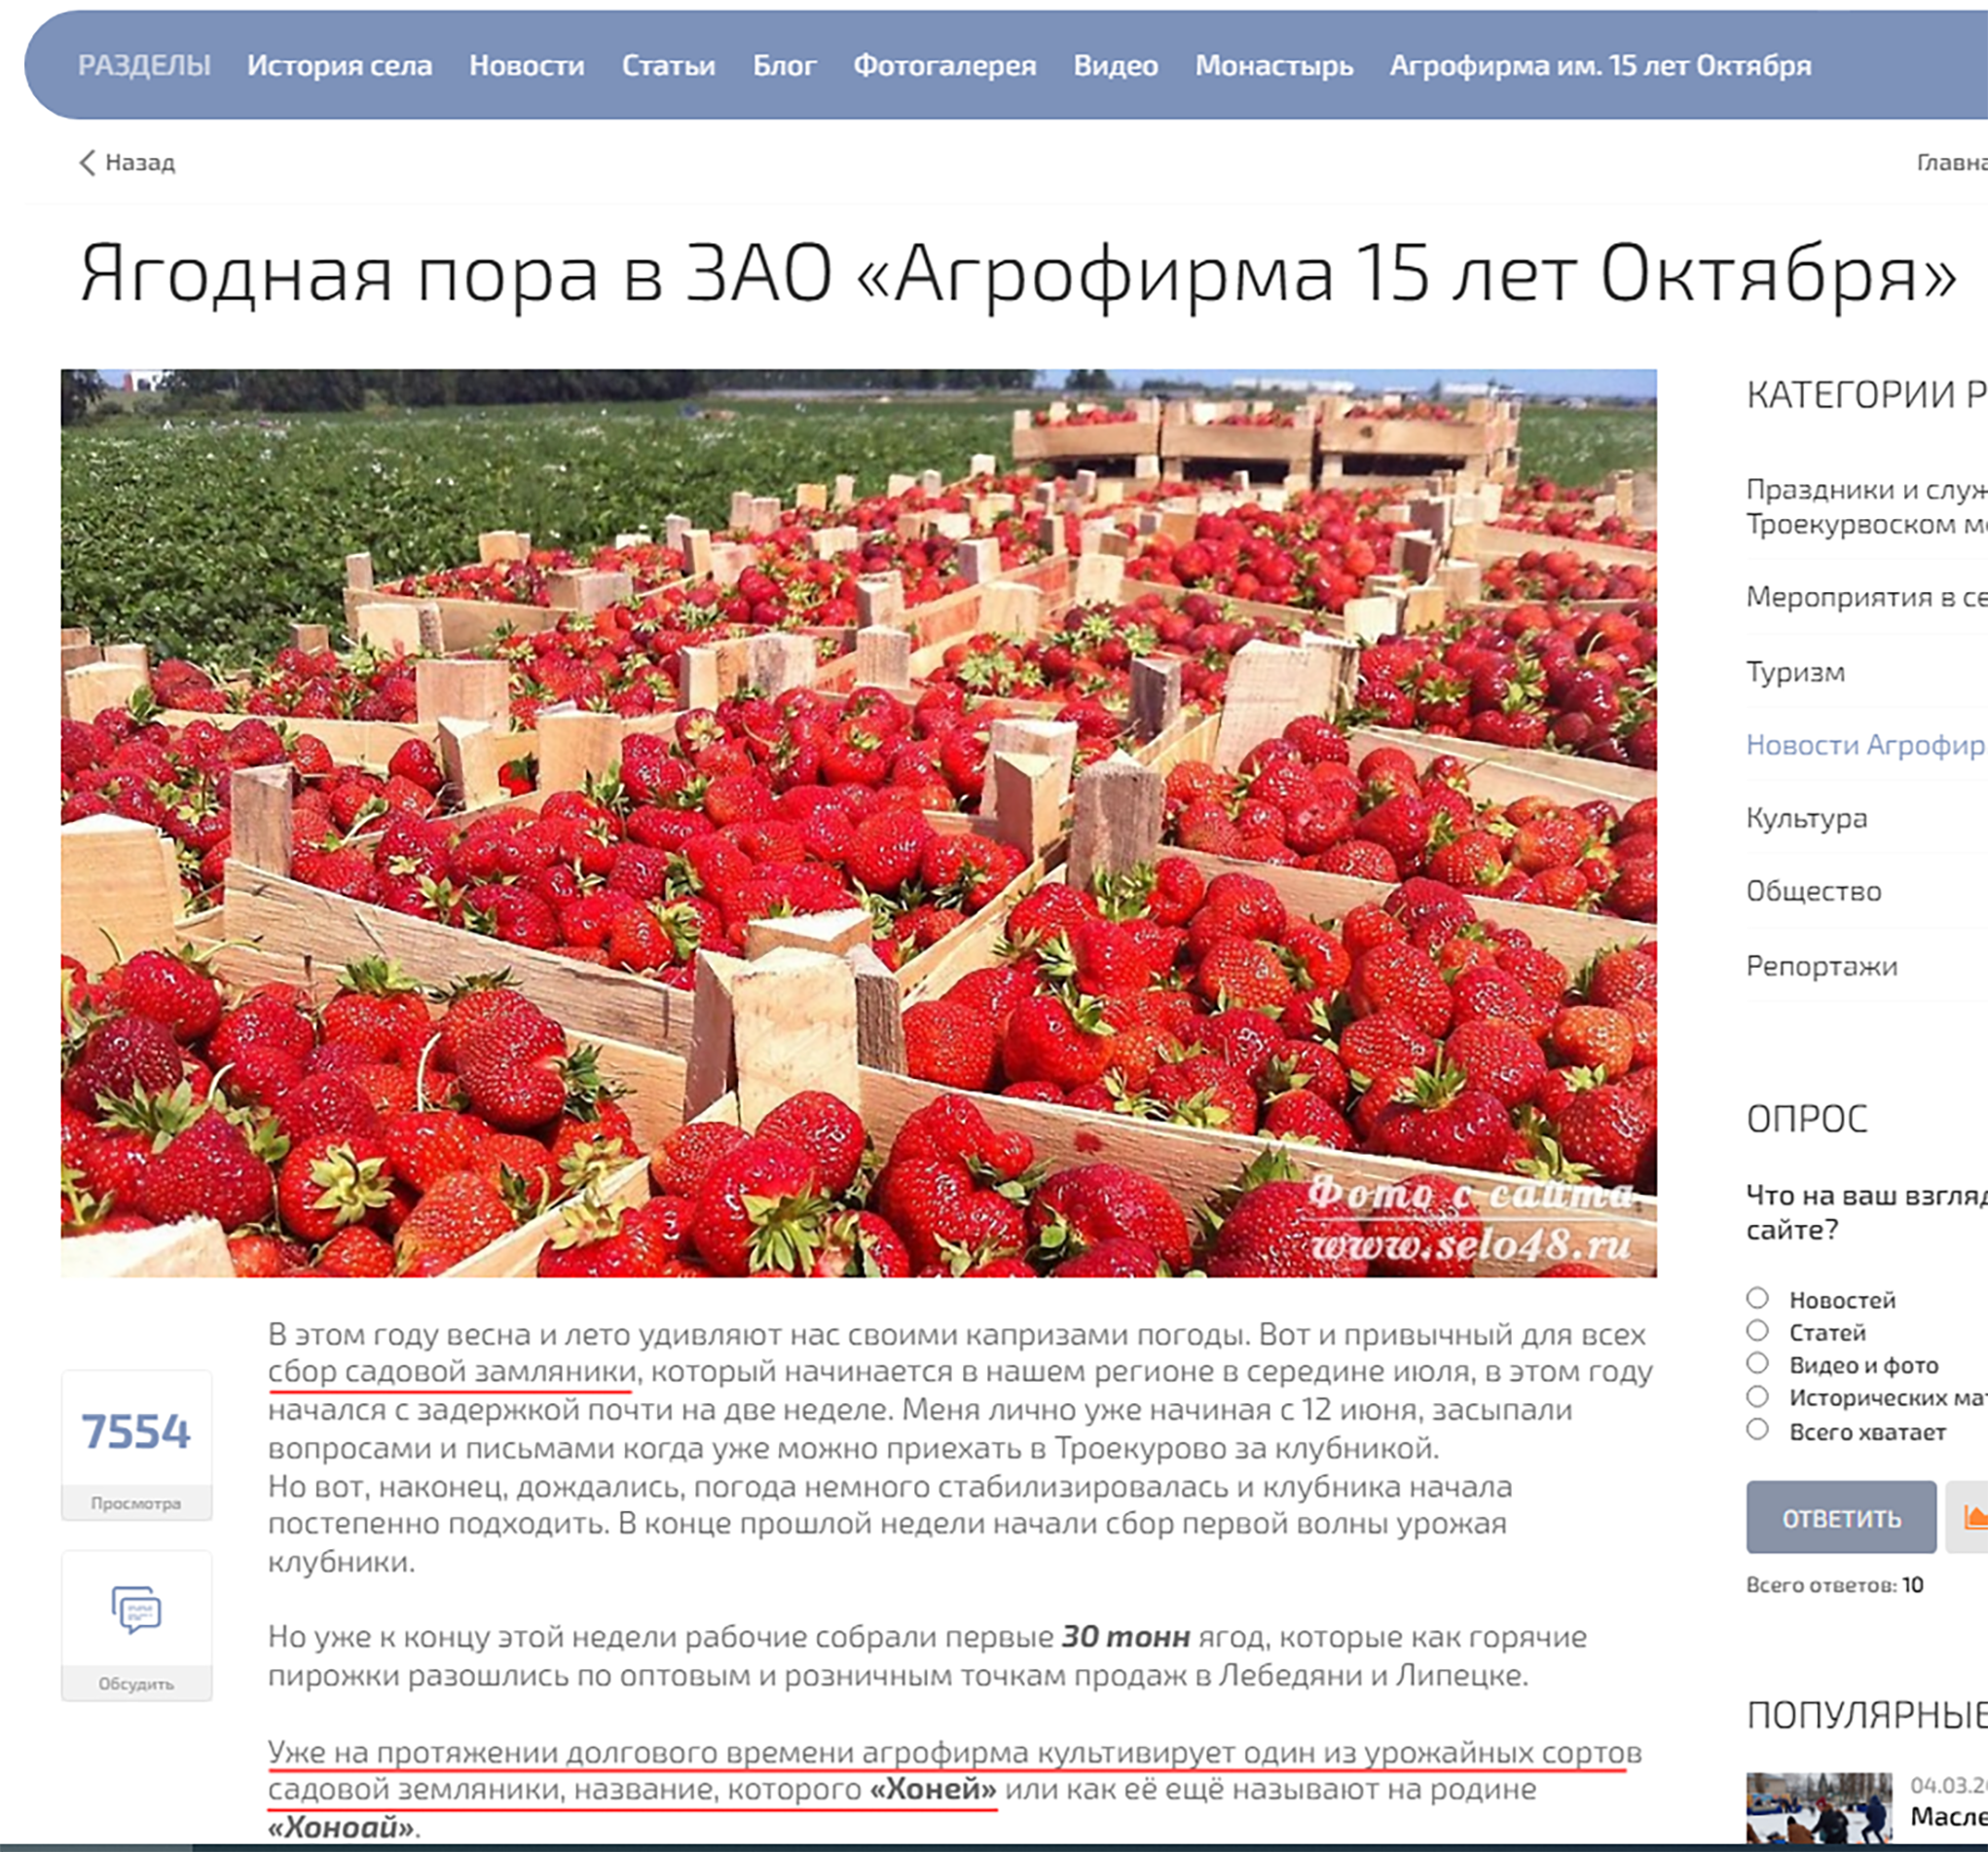Click the strawberry crates article photo

[x=858, y=823]
